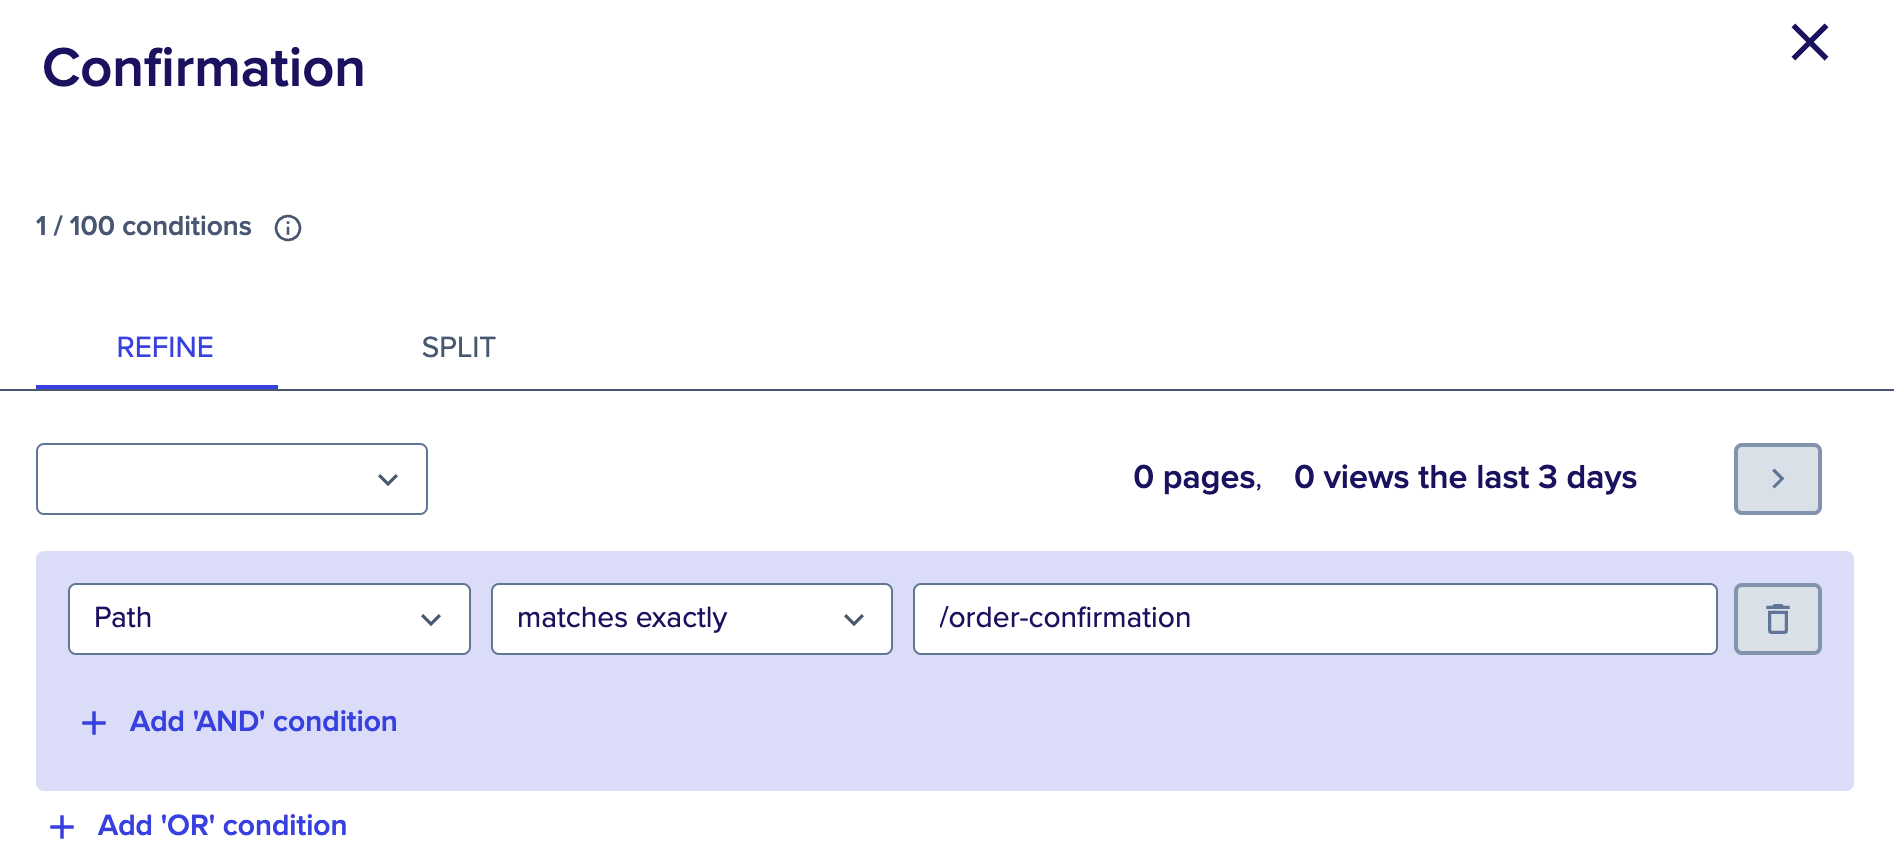Click the /order-confirmation value field

(x=1314, y=619)
